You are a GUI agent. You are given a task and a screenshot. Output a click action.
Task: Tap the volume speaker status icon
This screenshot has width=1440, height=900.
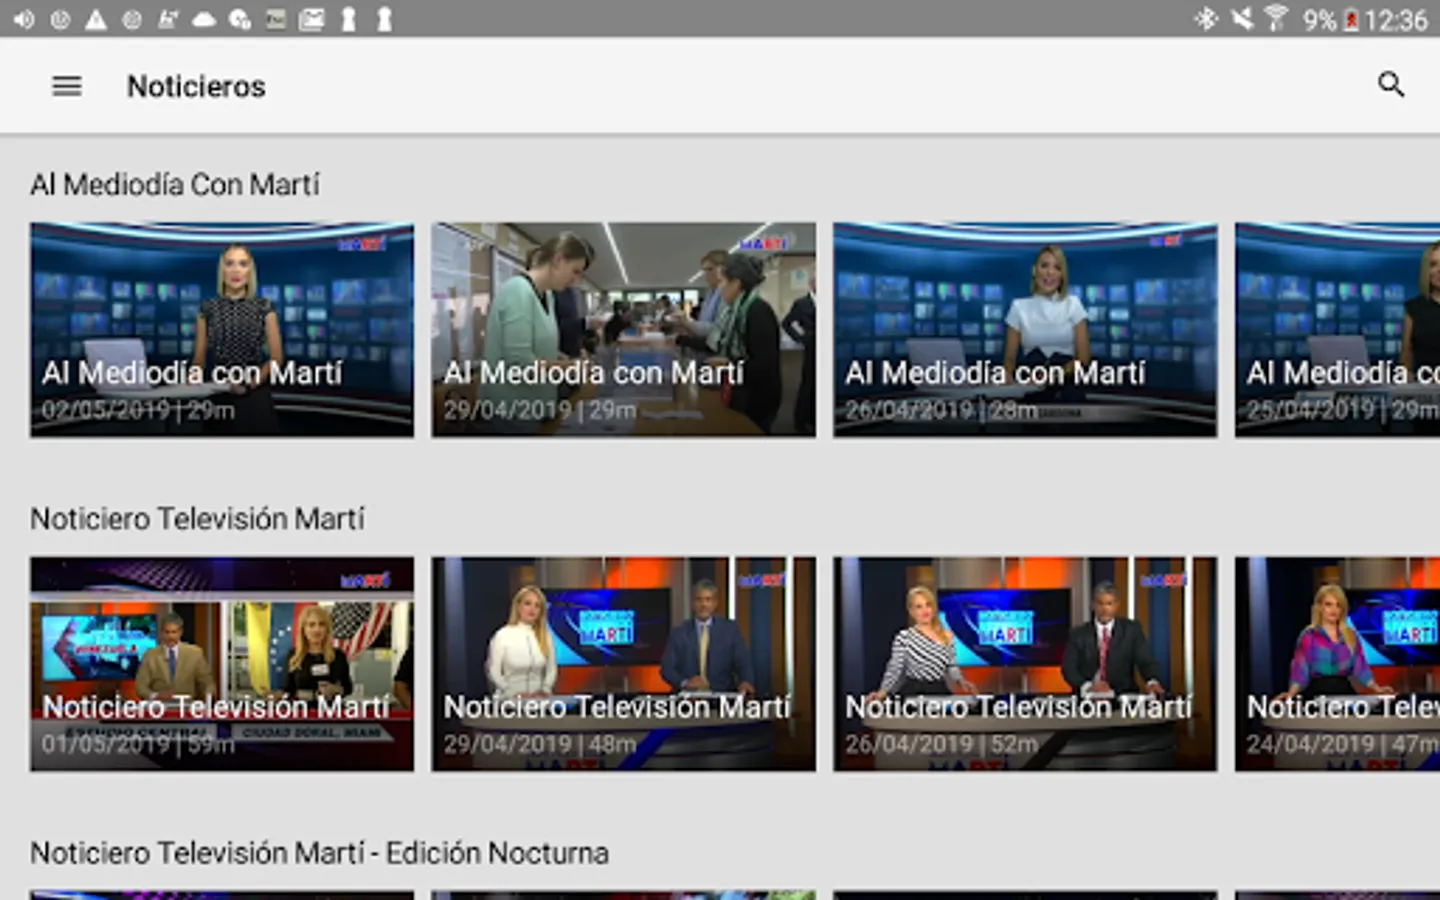(x=24, y=19)
